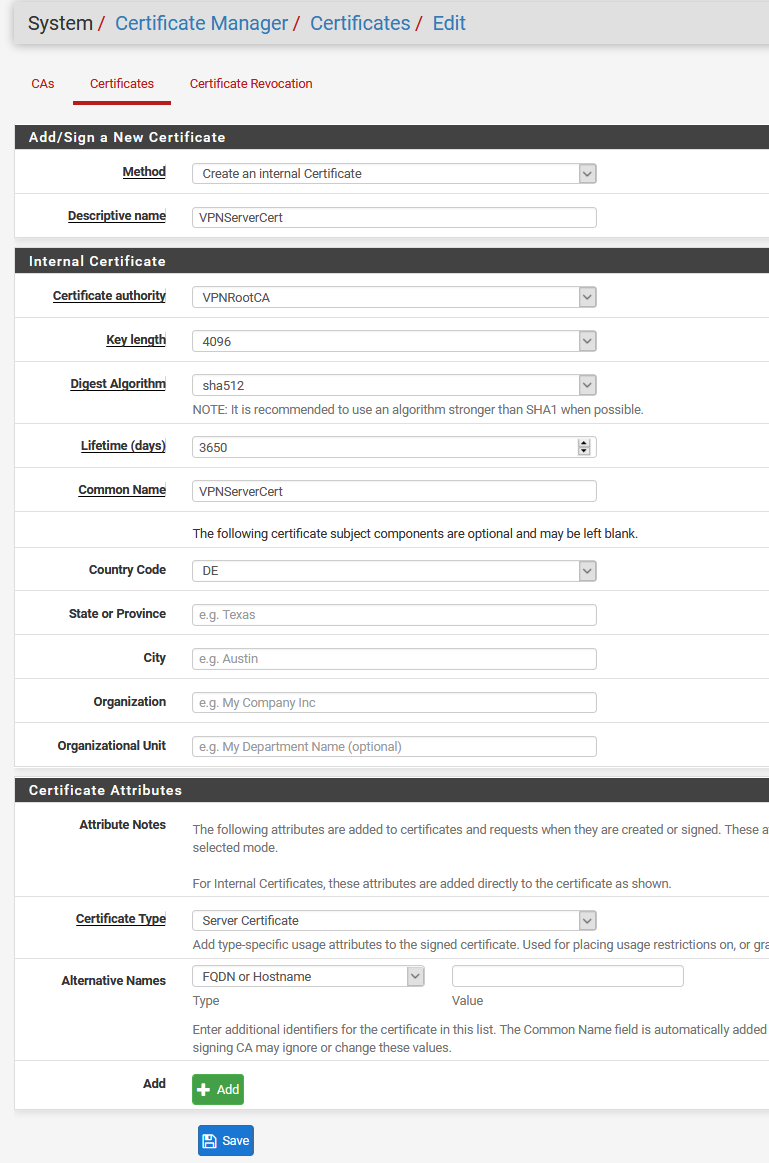Focus the Organization text field
Viewport: 769px width, 1163px height.
click(x=394, y=703)
